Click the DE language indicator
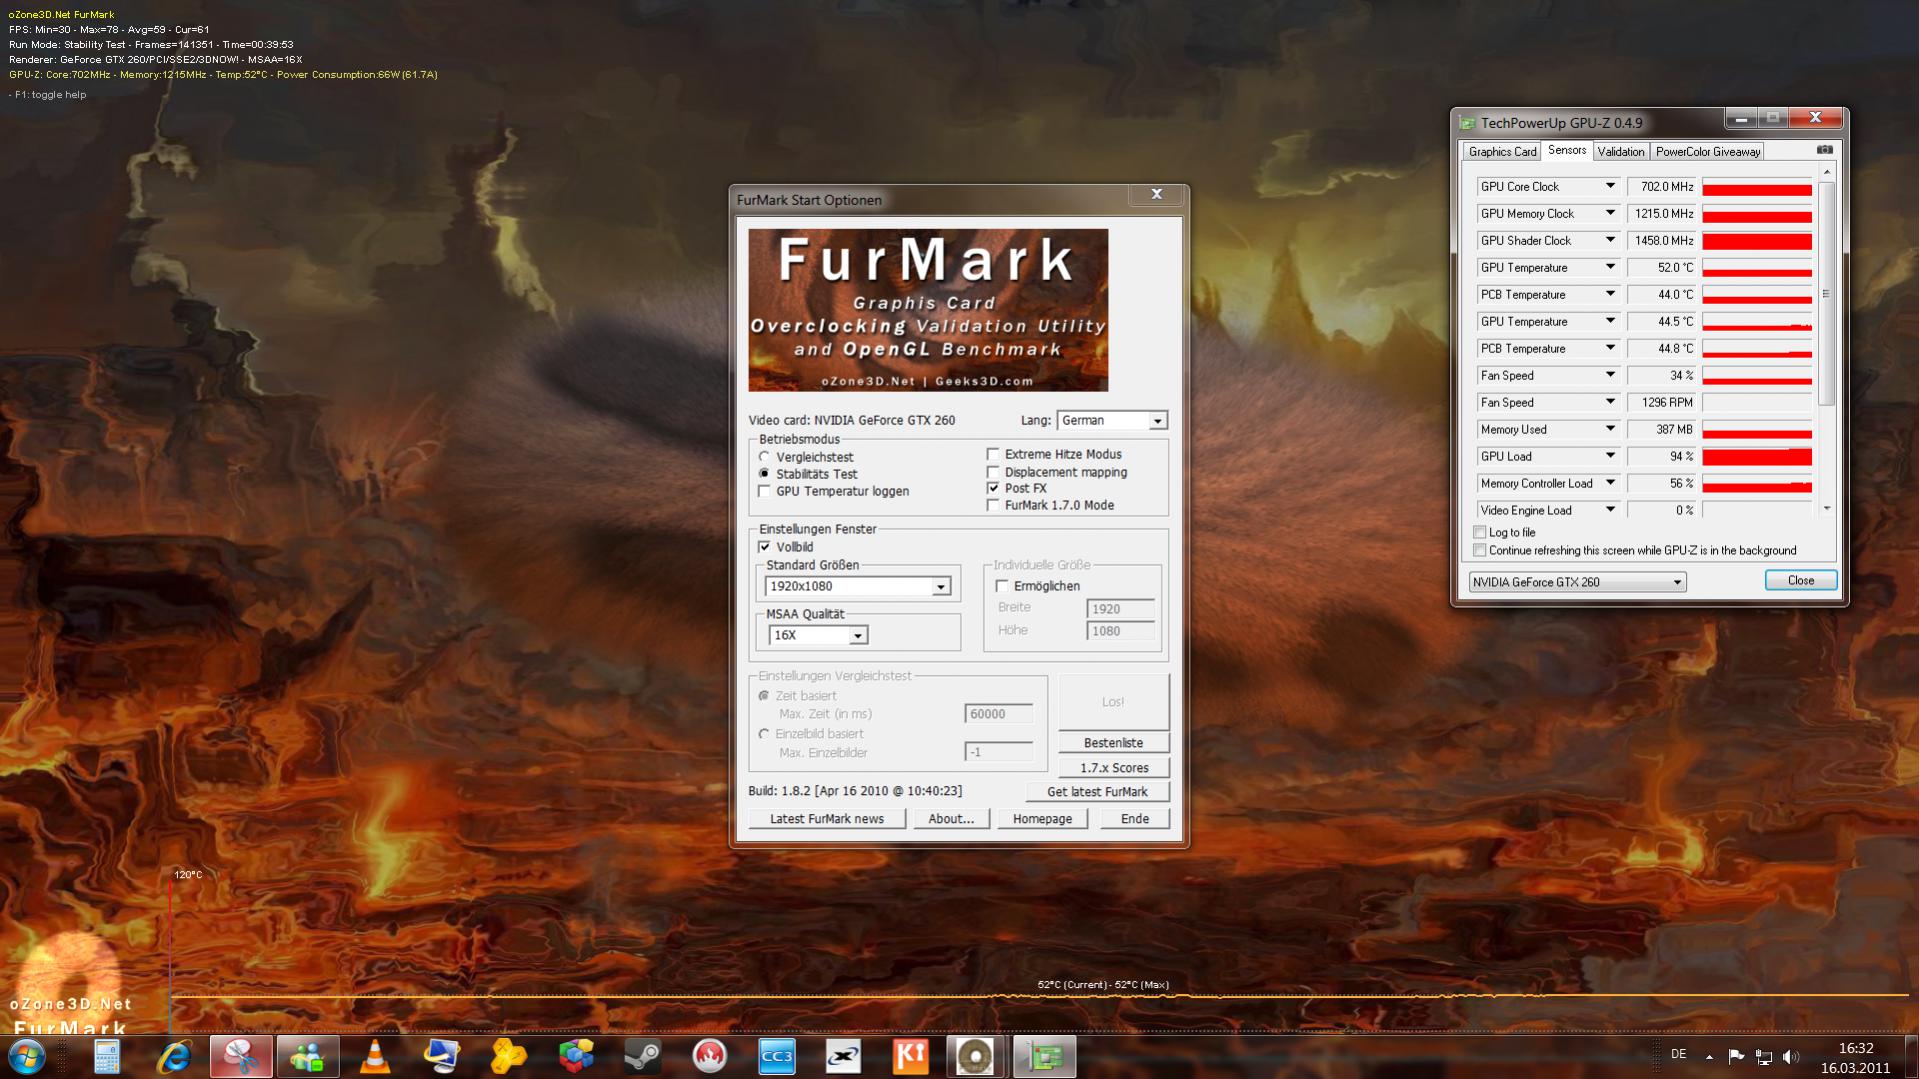 (1679, 1054)
